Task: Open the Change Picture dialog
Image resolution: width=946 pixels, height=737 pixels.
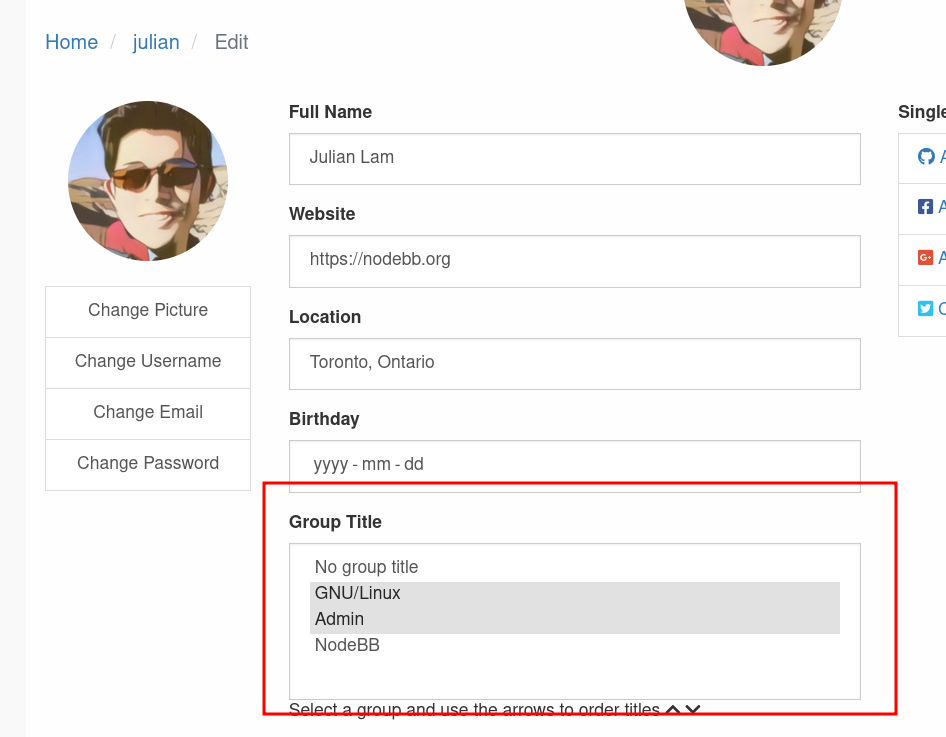Action: [147, 310]
